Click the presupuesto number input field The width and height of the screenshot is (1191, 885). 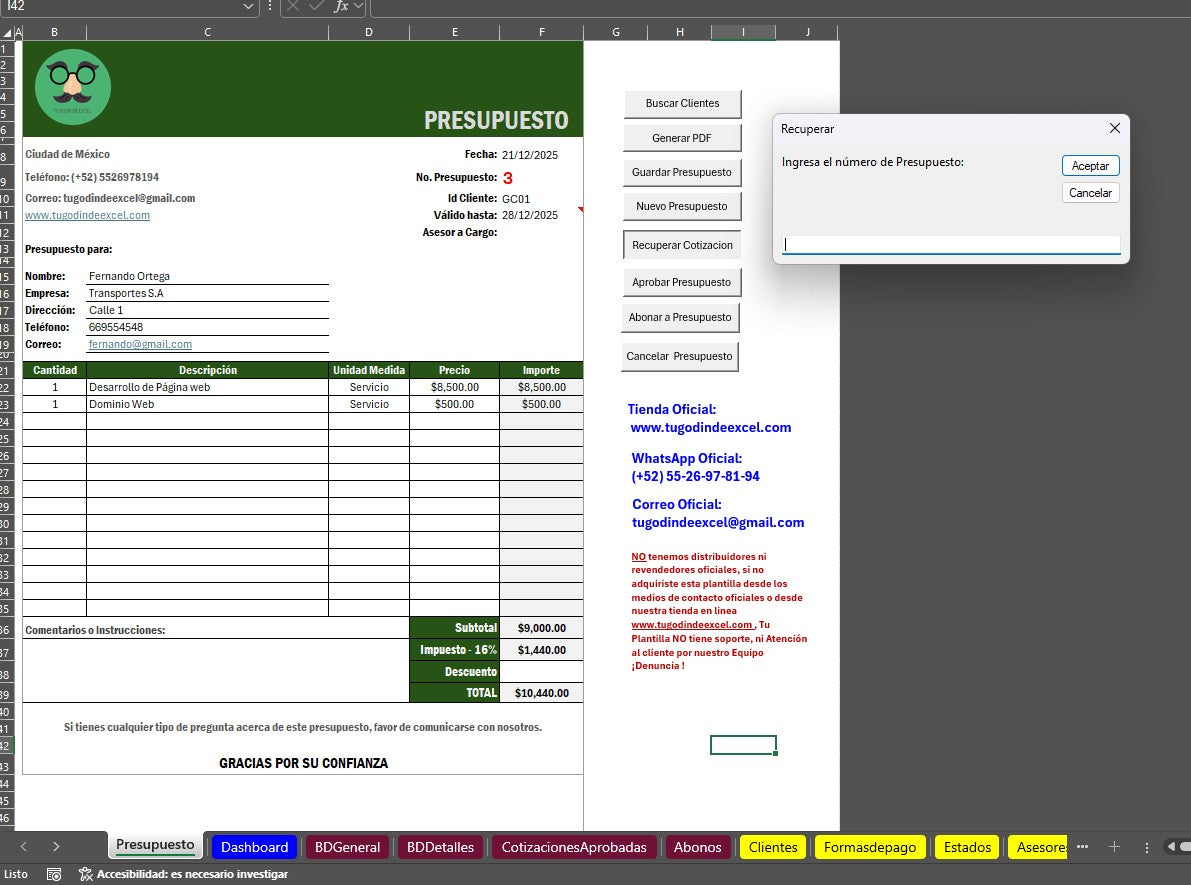(948, 244)
